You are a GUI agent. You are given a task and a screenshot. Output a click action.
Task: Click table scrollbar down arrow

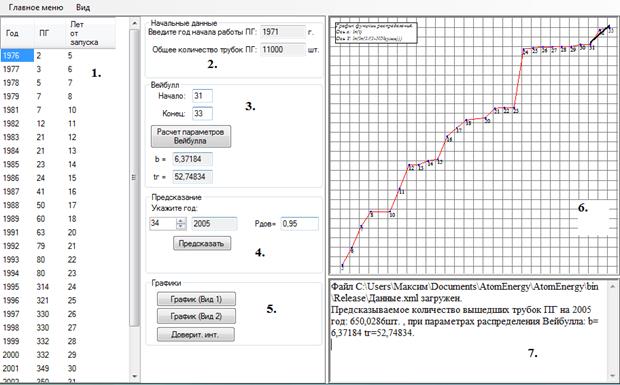135,376
